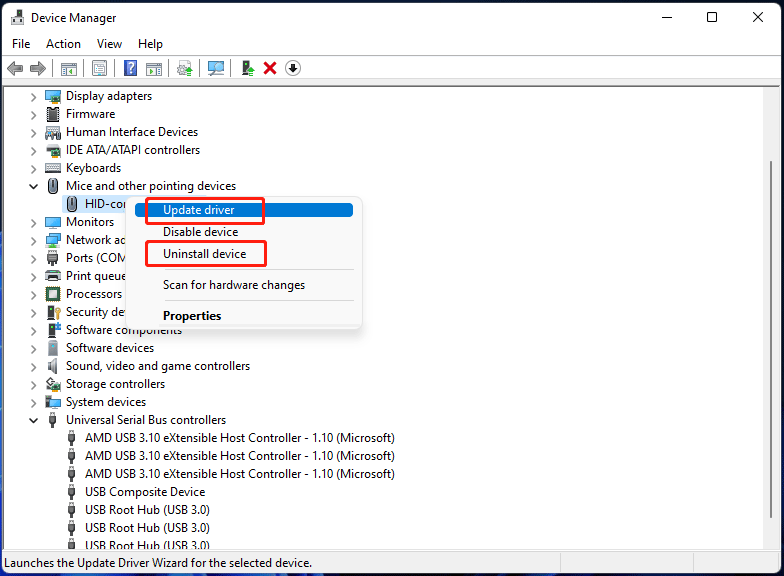Open the Properties toolbar icon

(100, 68)
